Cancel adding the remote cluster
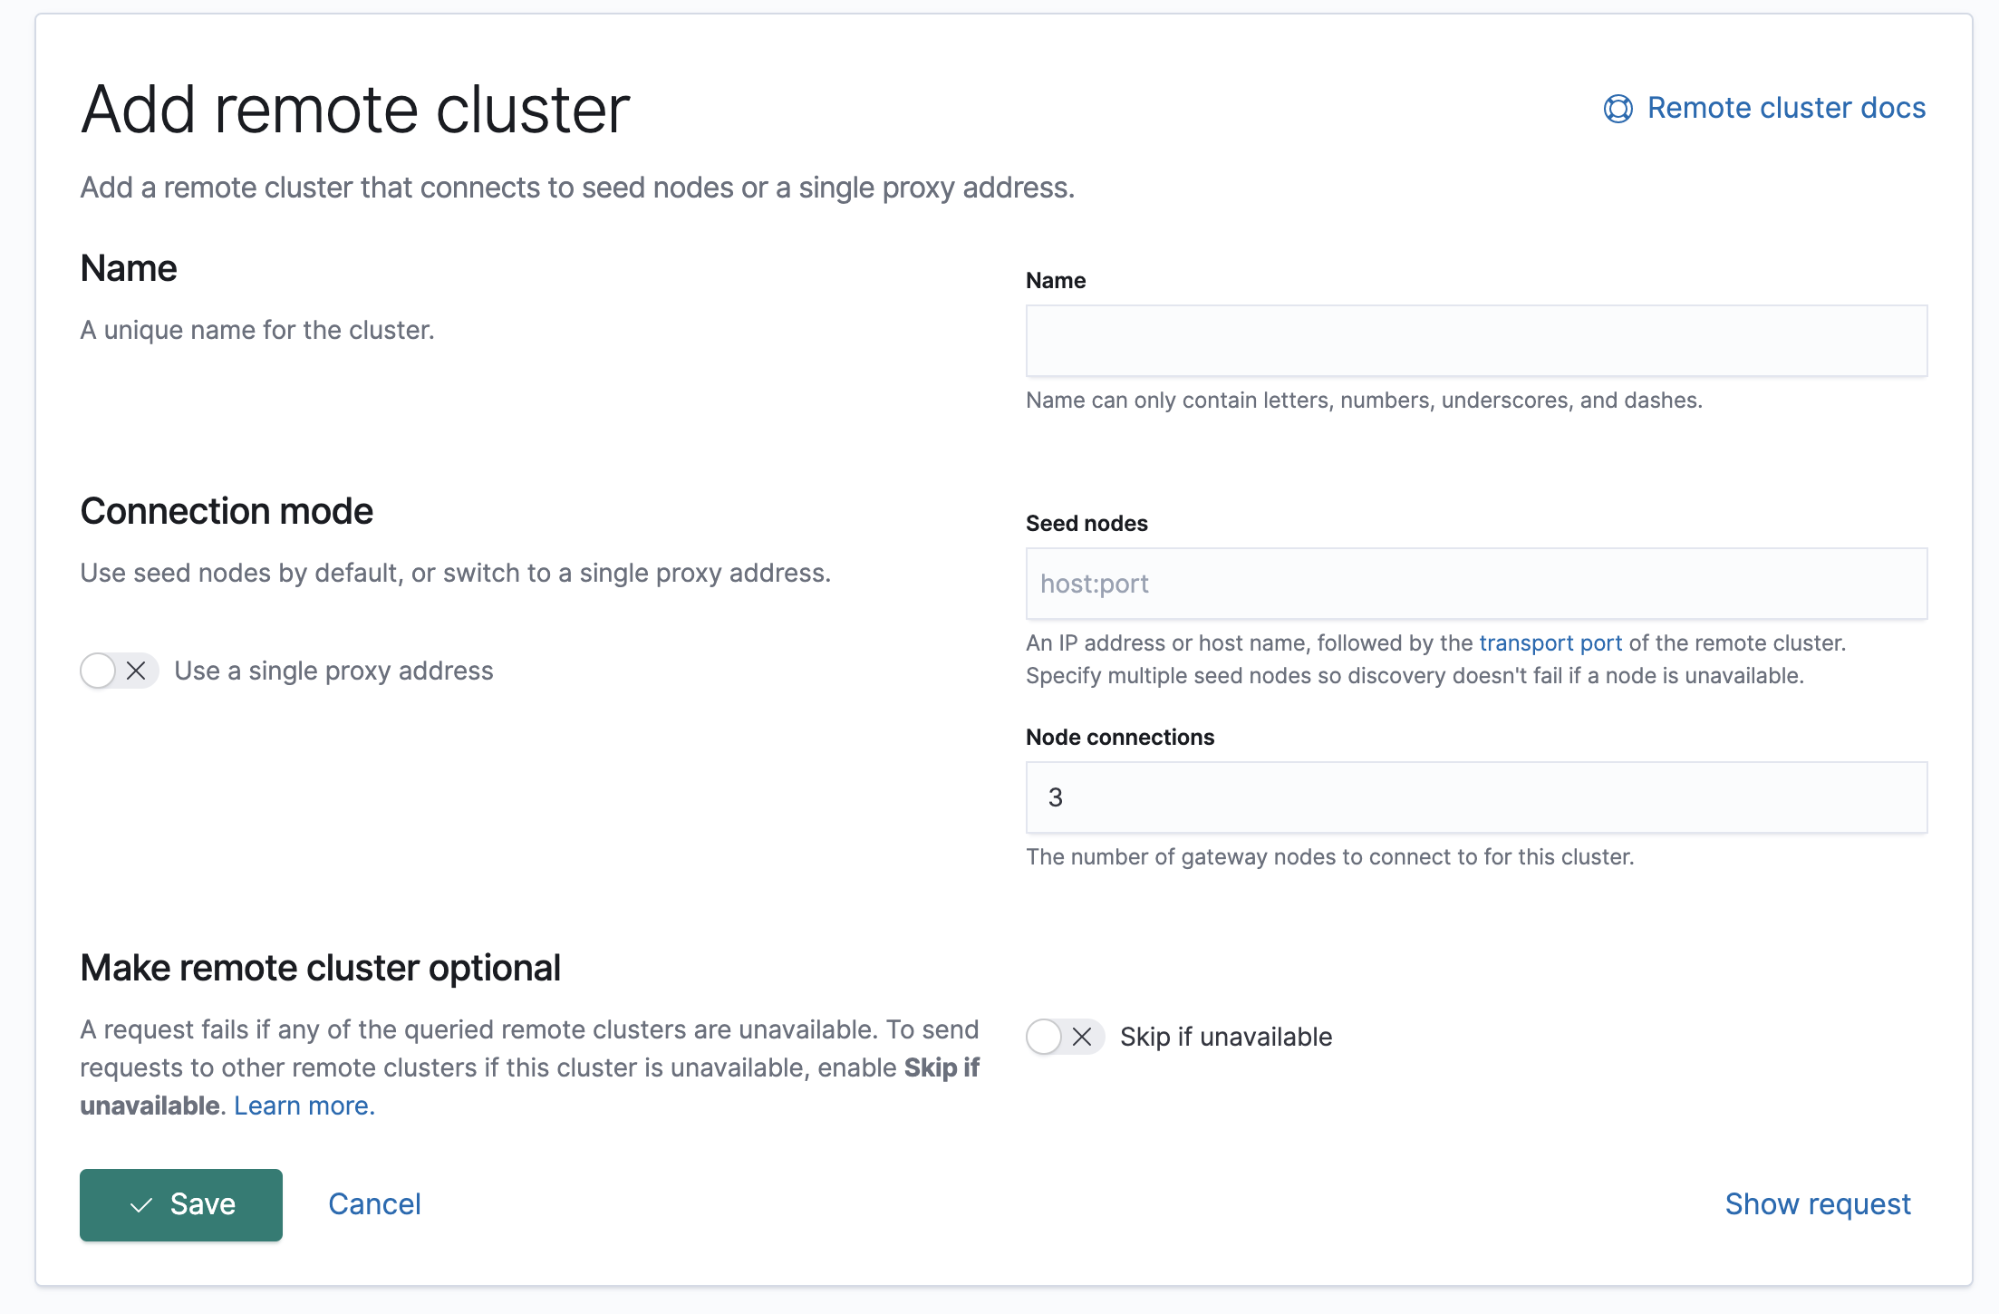1999x1314 pixels. (x=374, y=1204)
